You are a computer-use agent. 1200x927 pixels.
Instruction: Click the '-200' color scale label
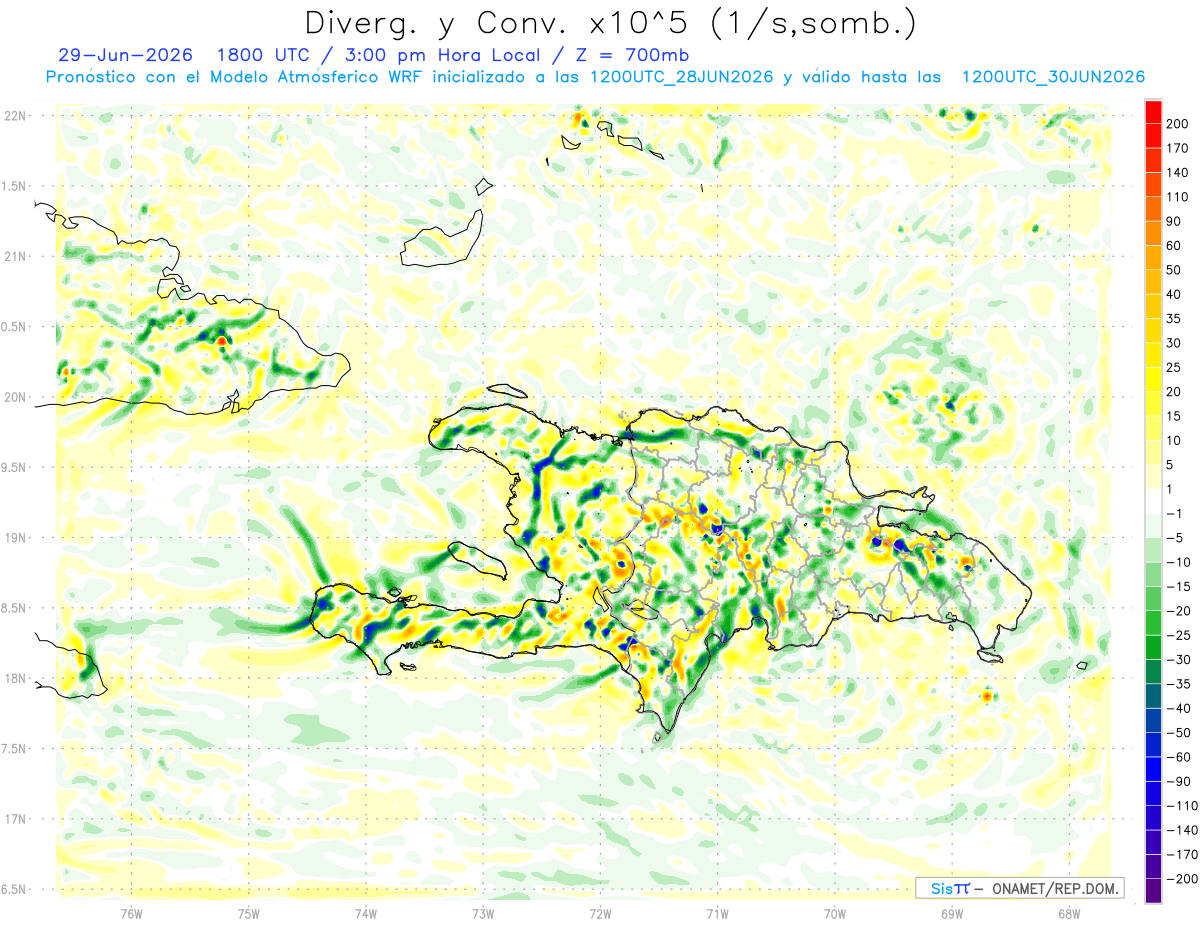coord(1182,879)
